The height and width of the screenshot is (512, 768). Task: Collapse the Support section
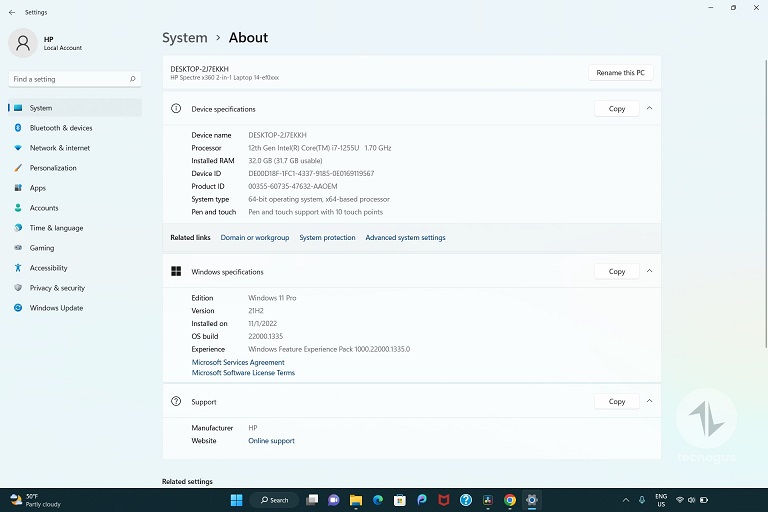click(x=649, y=401)
